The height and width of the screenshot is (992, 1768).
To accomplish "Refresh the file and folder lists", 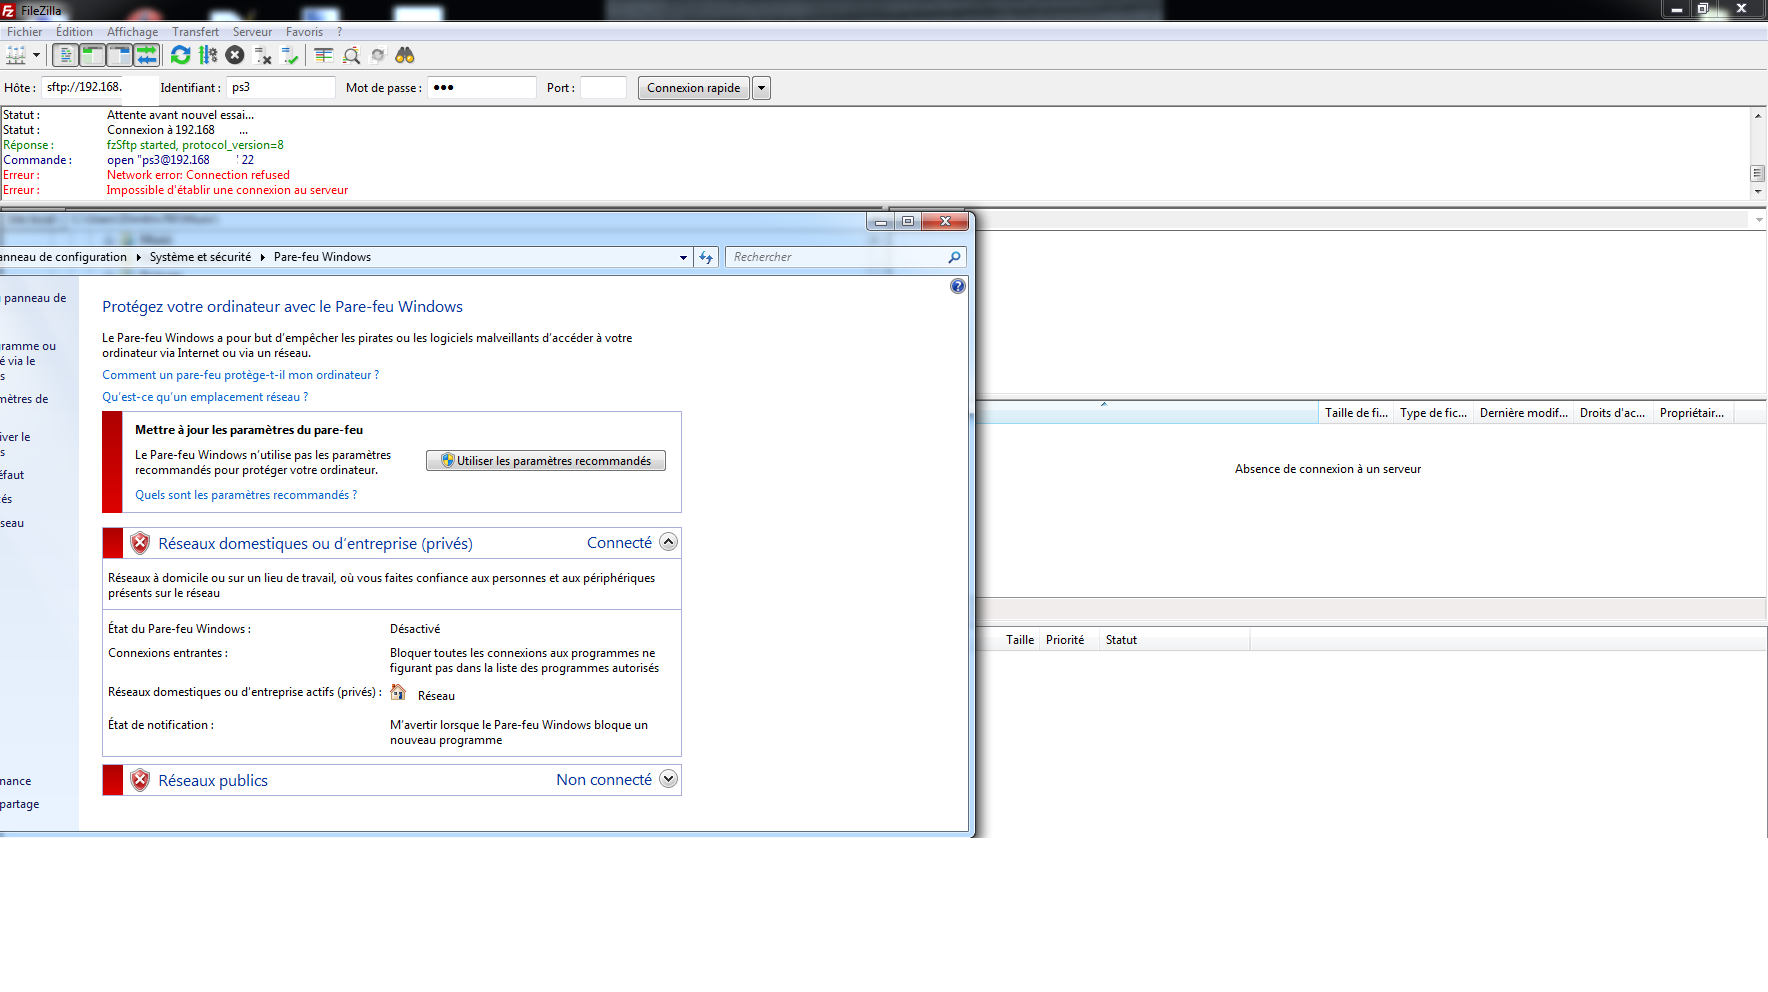I will [x=180, y=55].
